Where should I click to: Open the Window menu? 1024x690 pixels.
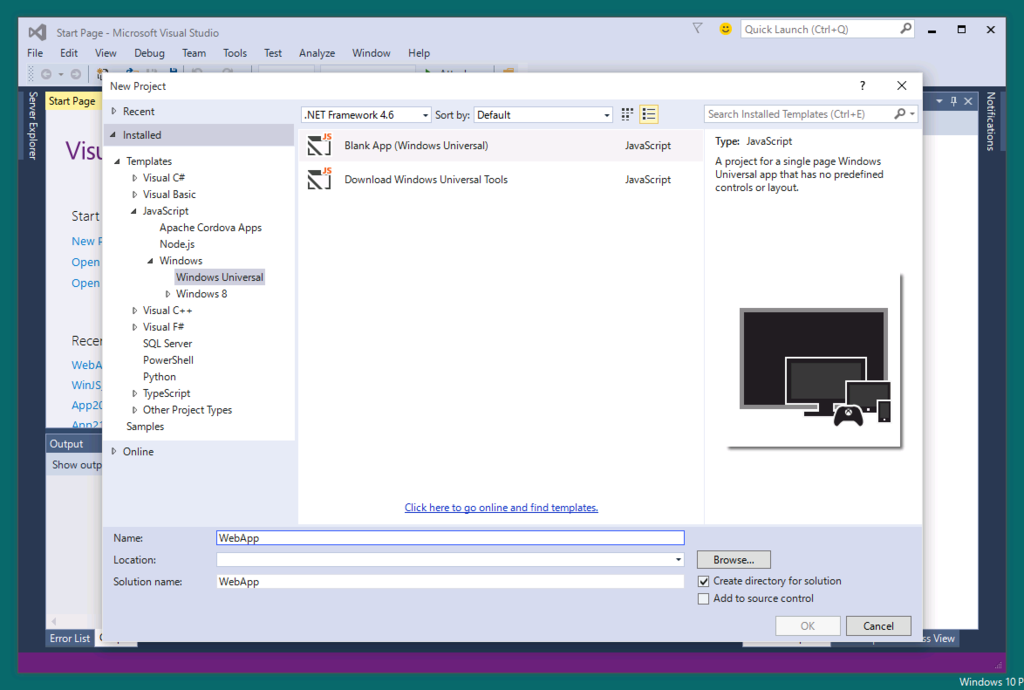click(371, 53)
